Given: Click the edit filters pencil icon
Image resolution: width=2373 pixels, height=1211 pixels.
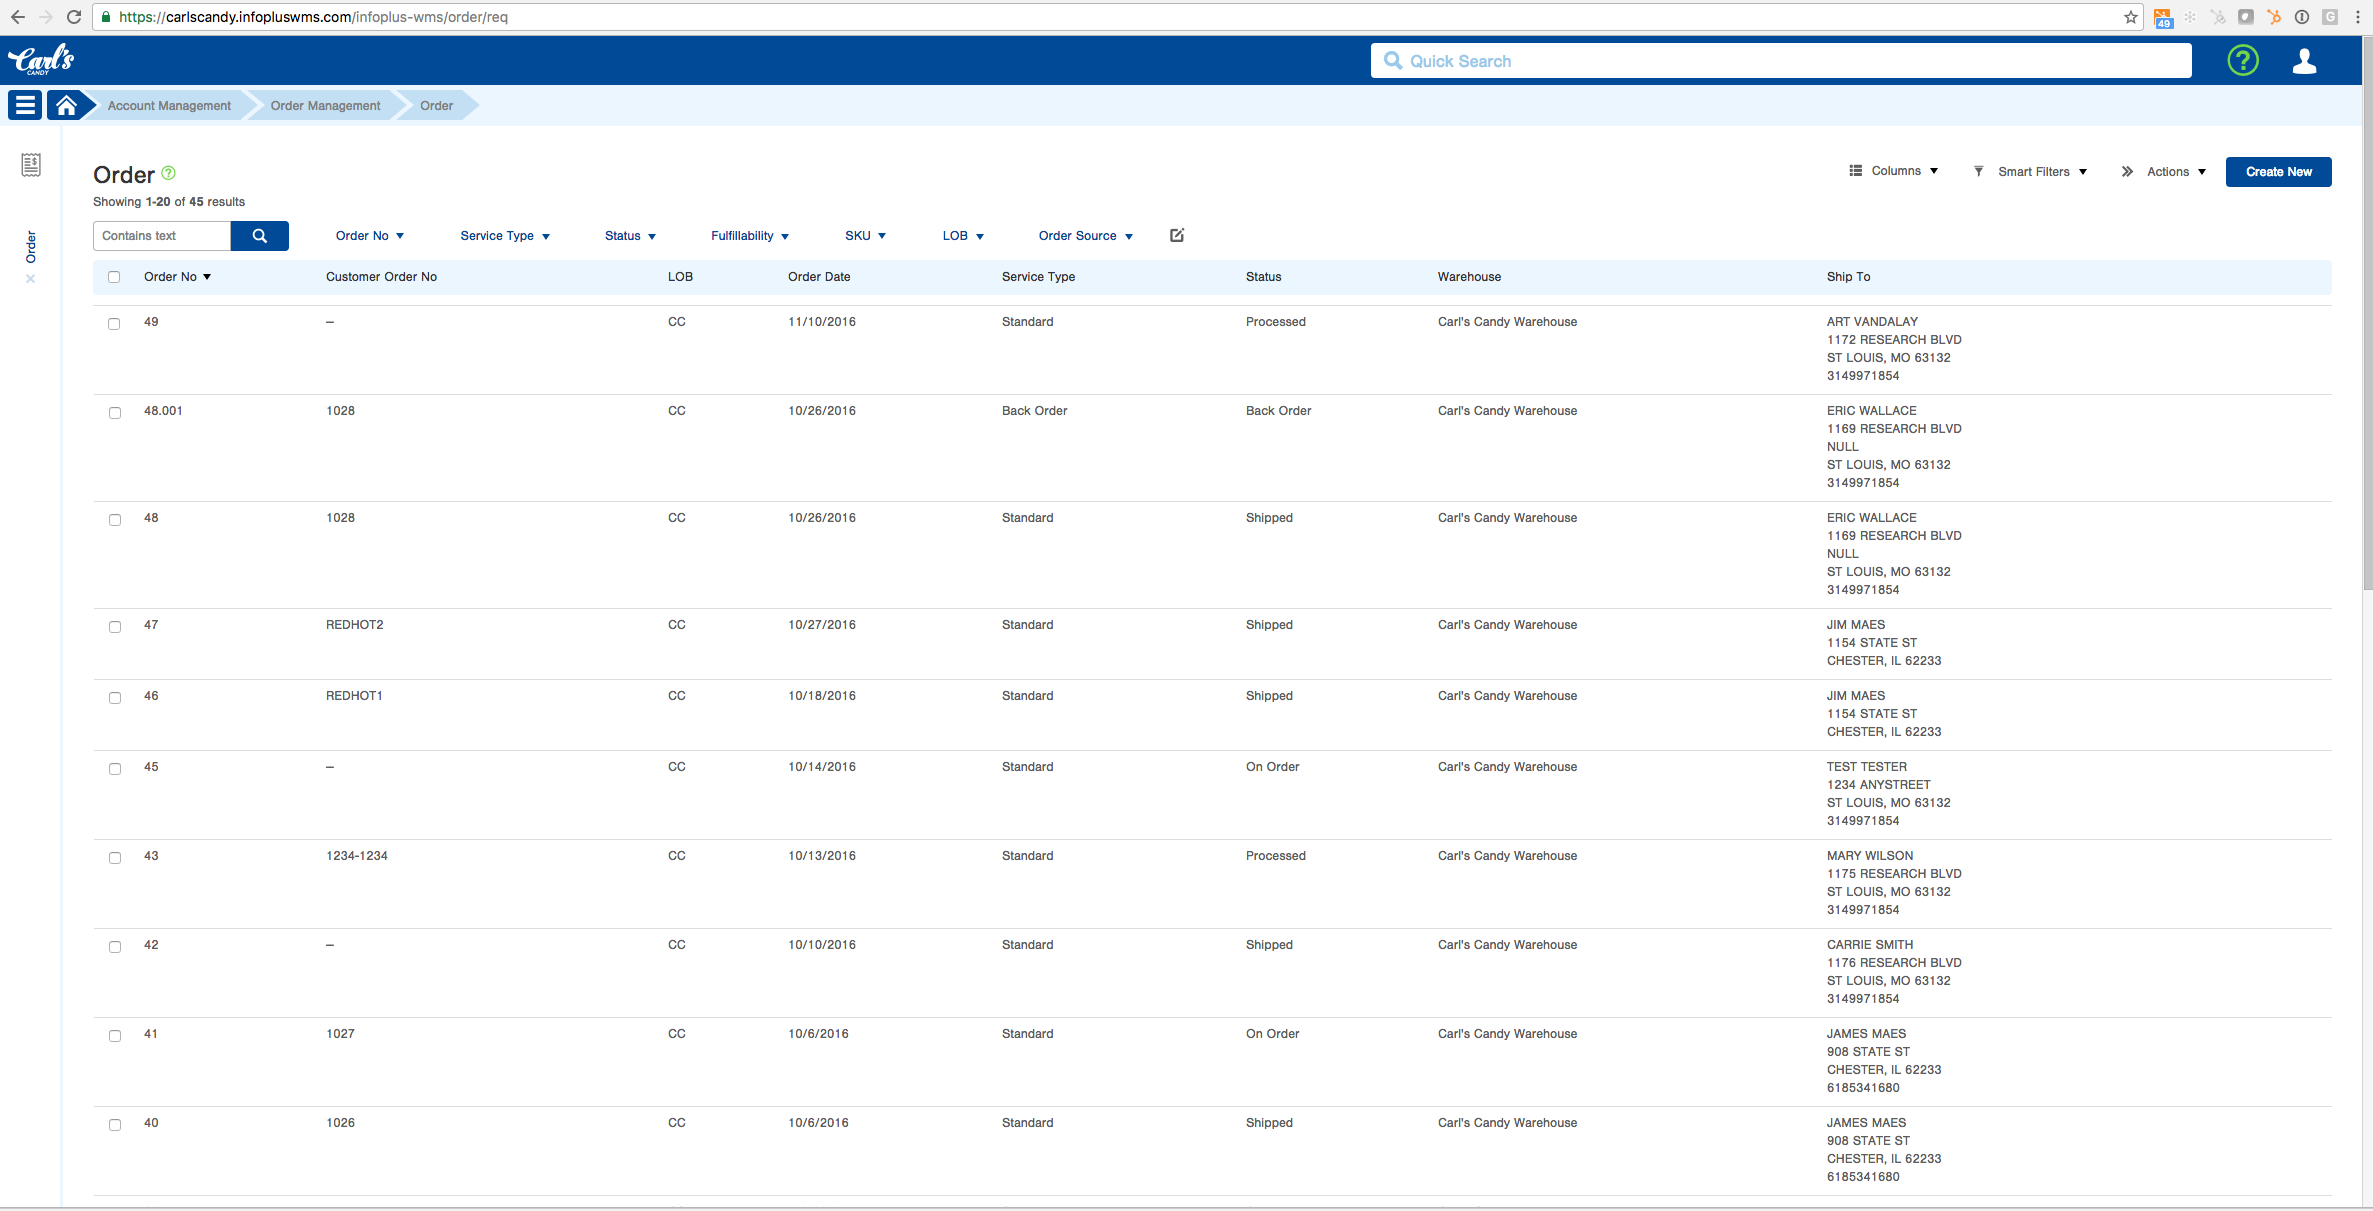Looking at the screenshot, I should pos(1177,235).
